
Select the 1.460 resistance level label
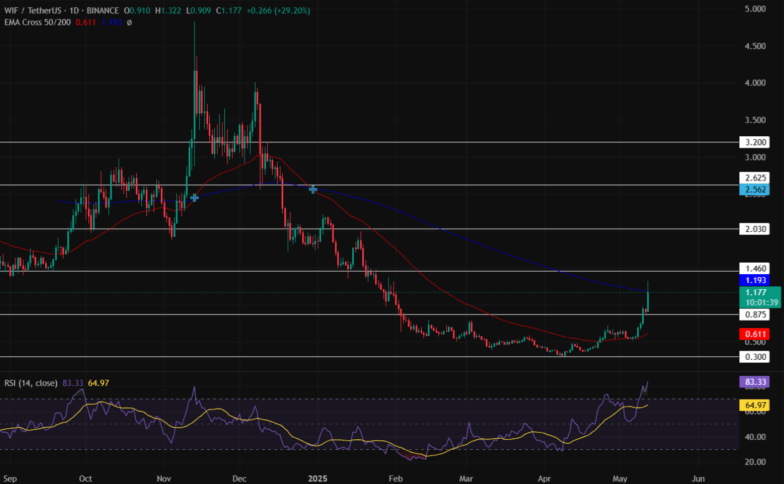tap(754, 268)
